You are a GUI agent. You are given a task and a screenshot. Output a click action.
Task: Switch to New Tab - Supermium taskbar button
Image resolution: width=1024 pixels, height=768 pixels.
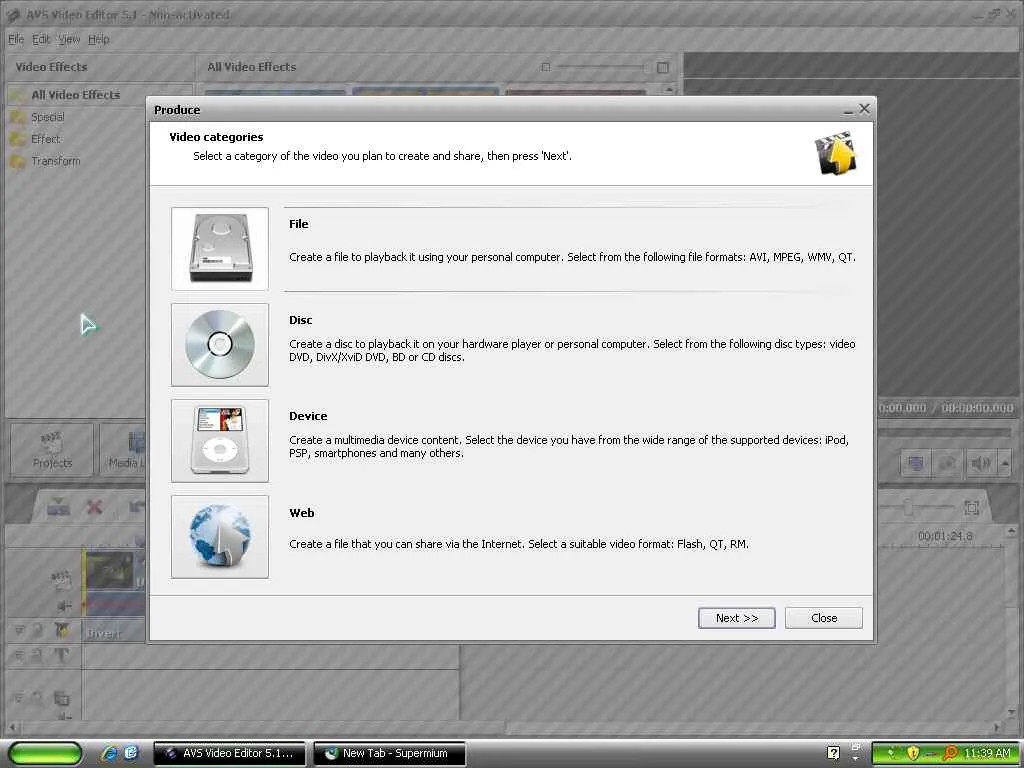[390, 753]
